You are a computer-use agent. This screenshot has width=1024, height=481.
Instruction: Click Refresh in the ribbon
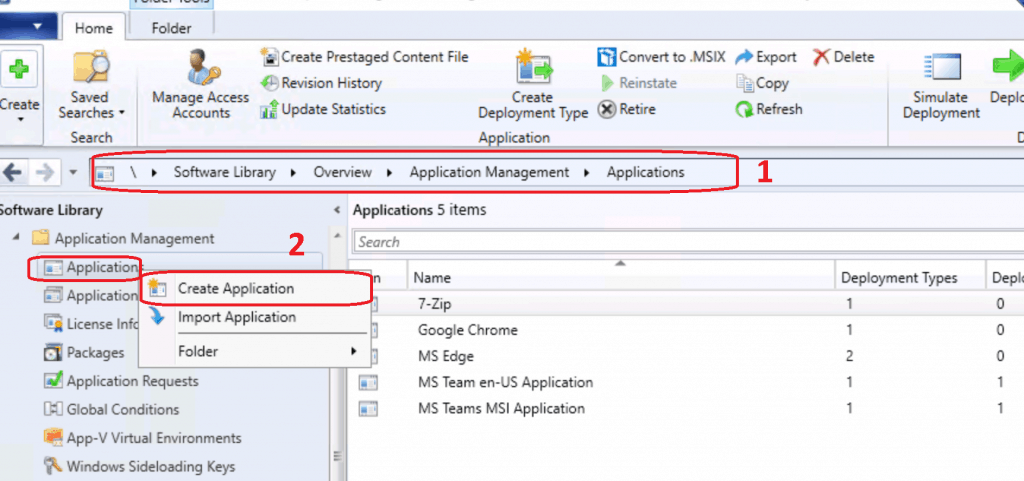(769, 109)
